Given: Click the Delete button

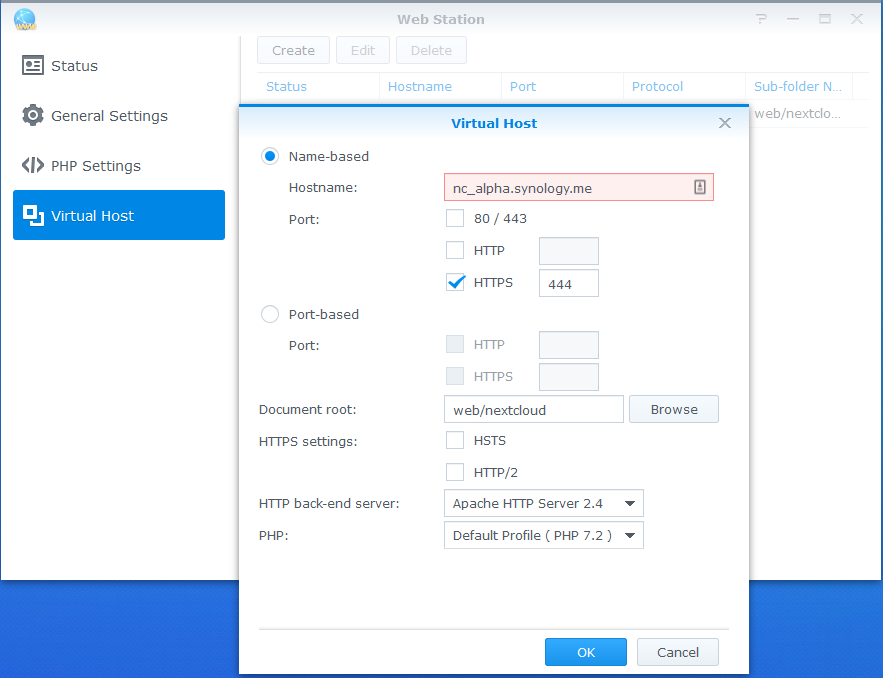Looking at the screenshot, I should pos(431,50).
